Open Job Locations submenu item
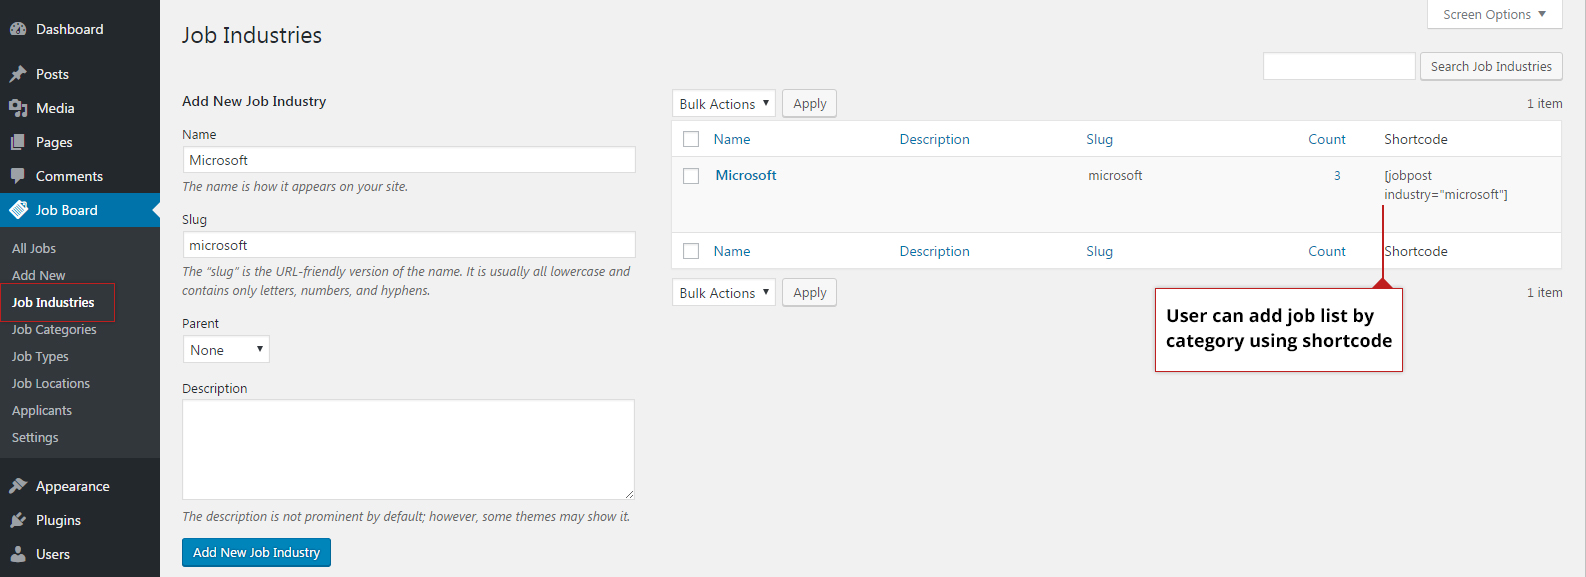Image resolution: width=1586 pixels, height=577 pixels. (x=51, y=383)
